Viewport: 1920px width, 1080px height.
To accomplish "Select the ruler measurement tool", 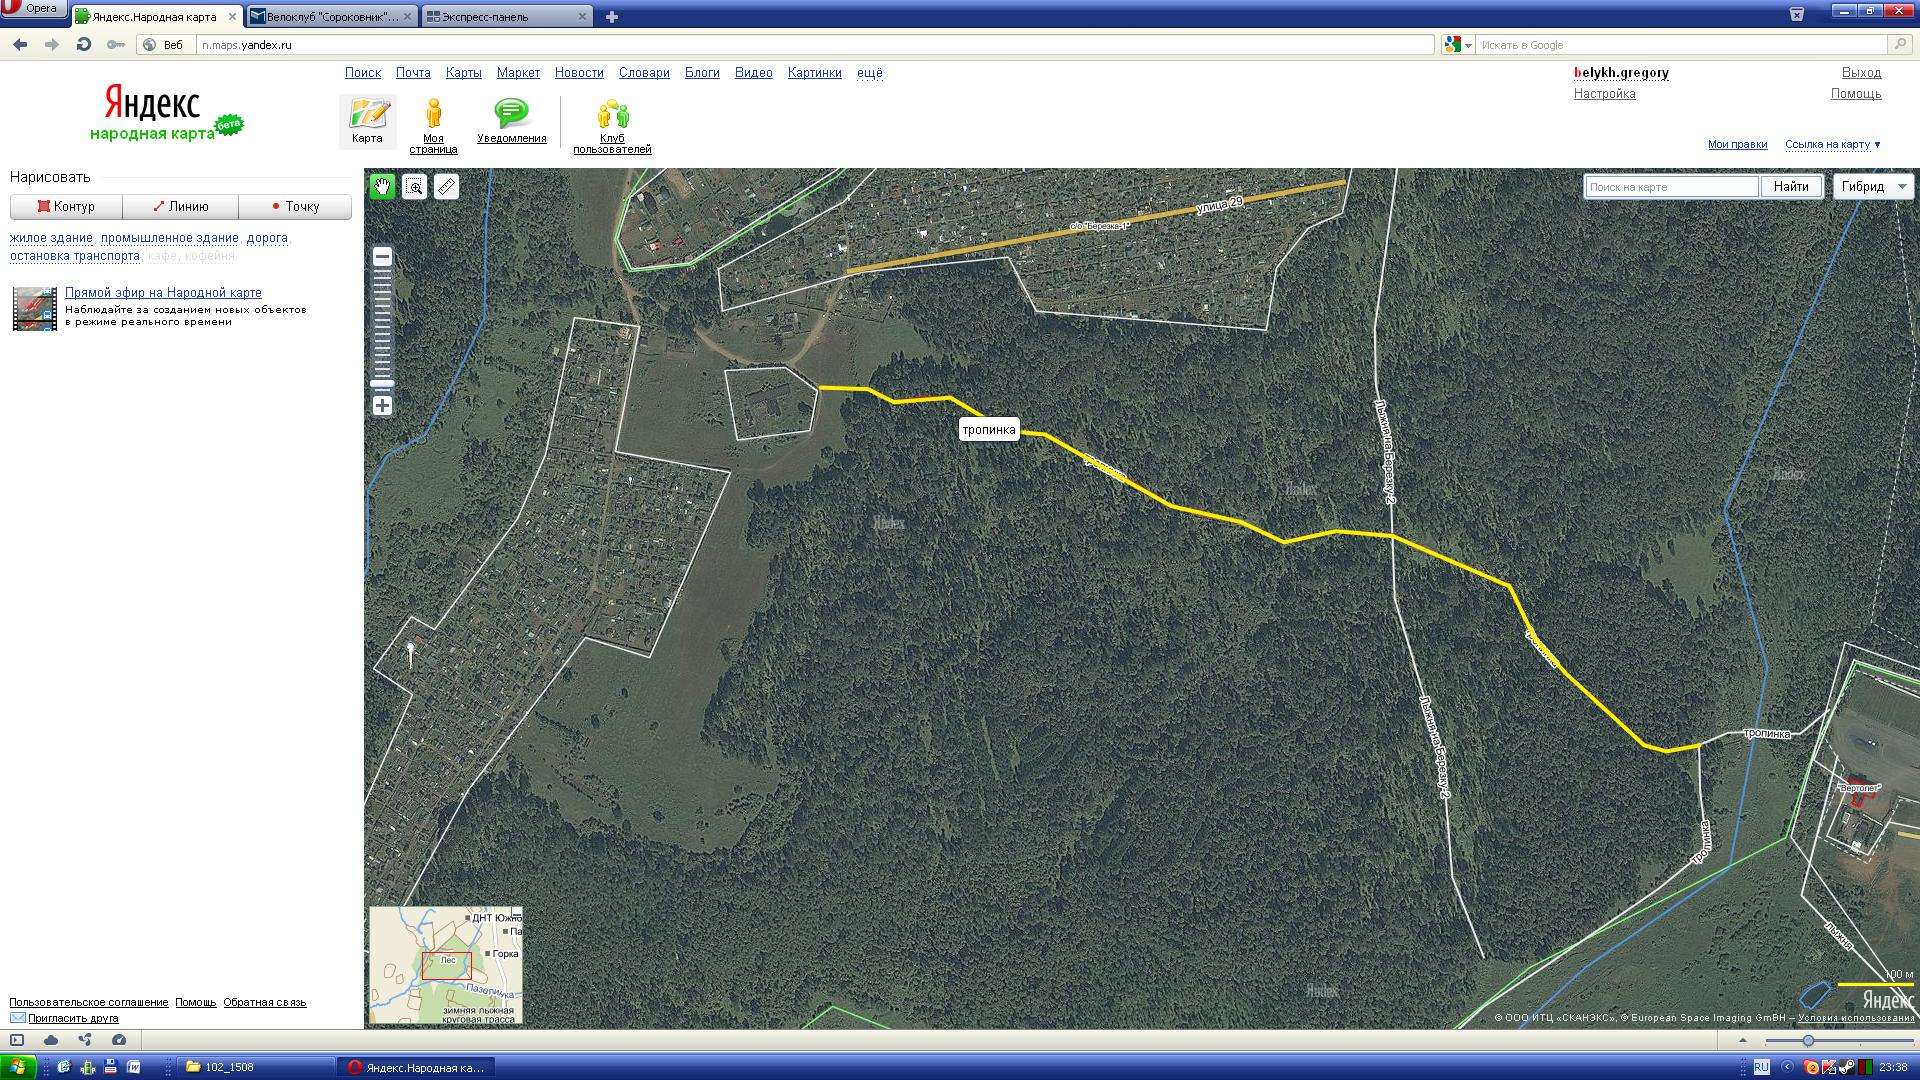I will click(x=446, y=187).
